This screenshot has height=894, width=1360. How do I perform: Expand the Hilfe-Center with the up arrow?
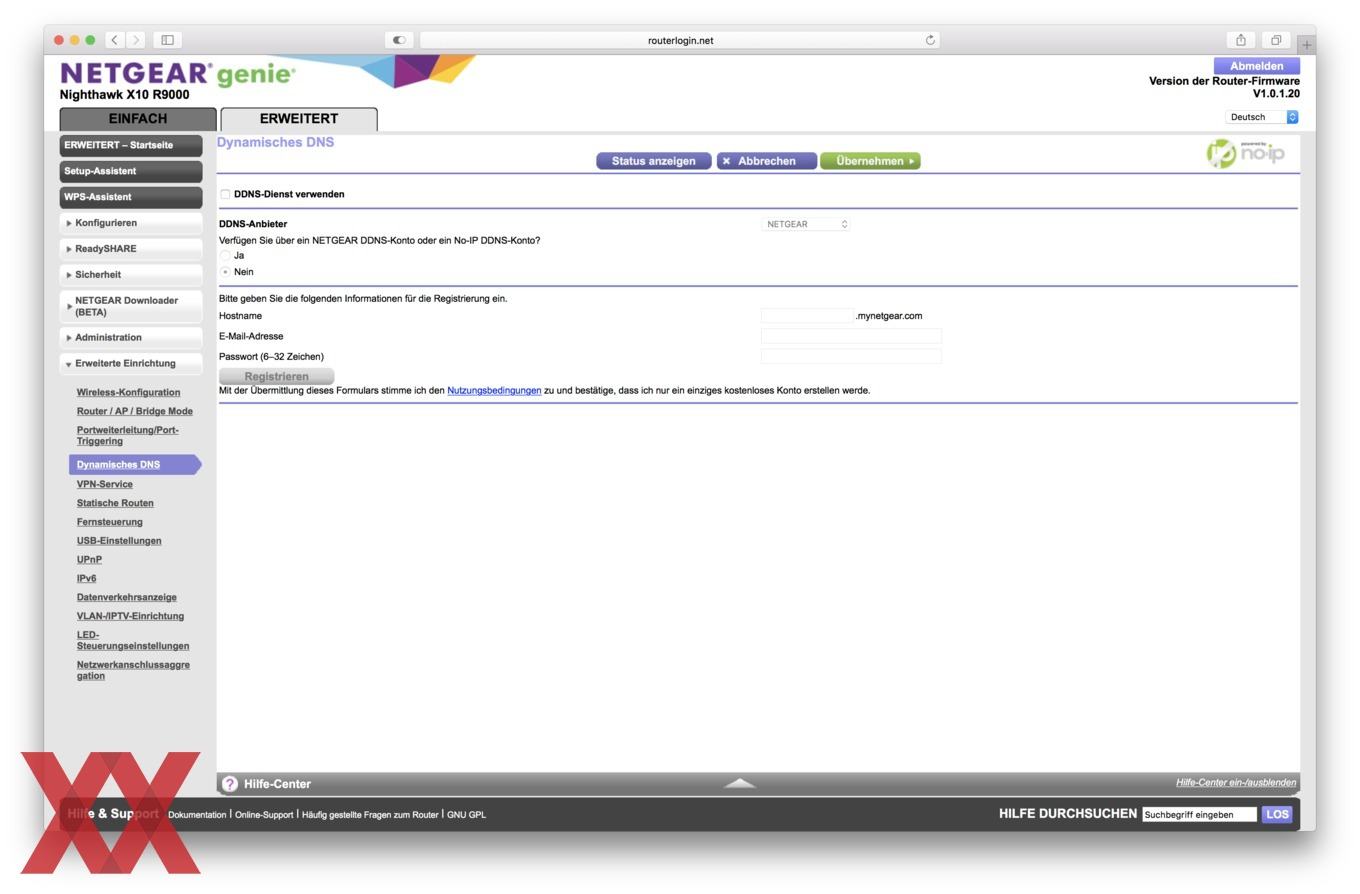coord(740,783)
